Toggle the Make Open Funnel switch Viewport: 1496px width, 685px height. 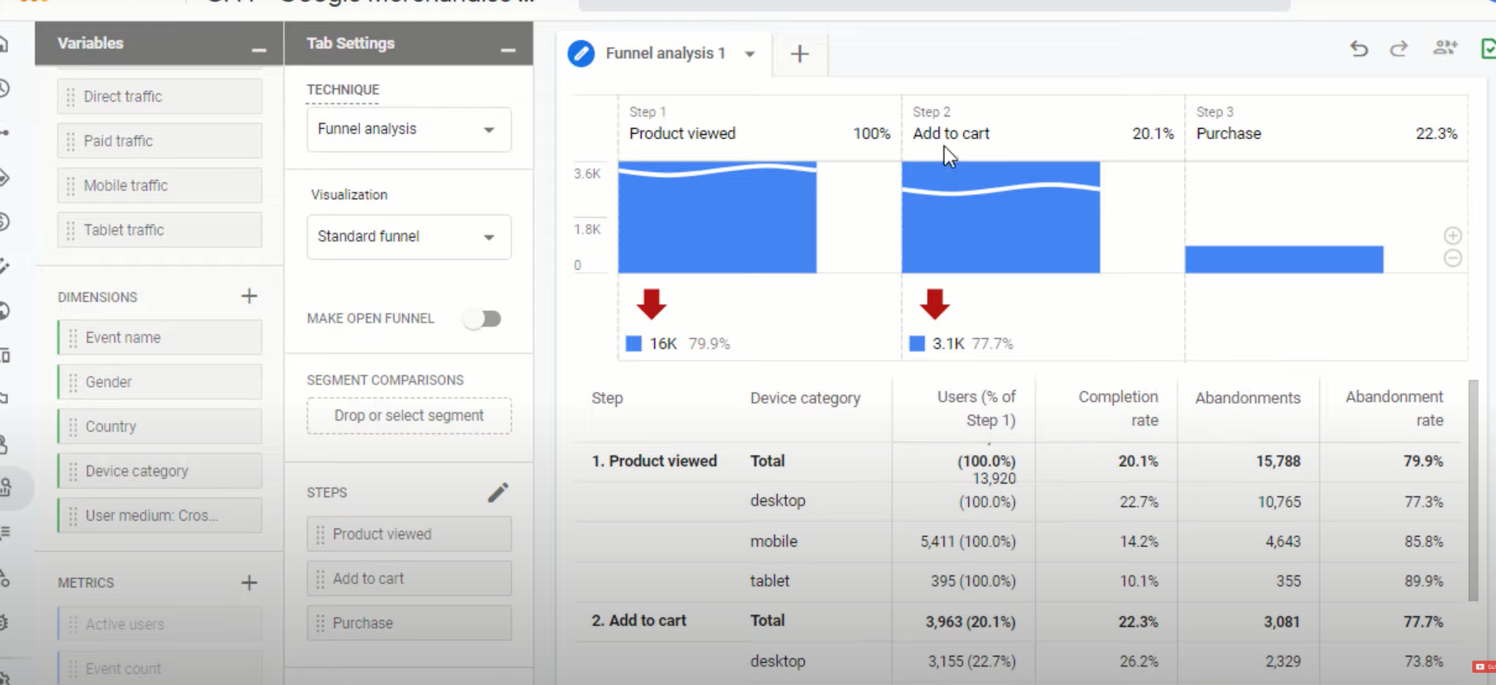pos(482,319)
